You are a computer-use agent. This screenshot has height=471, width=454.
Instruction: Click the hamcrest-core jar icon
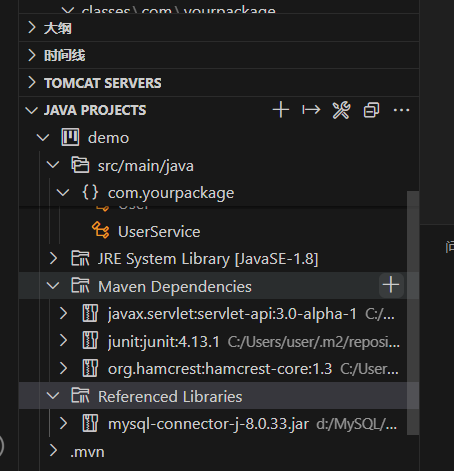90,368
